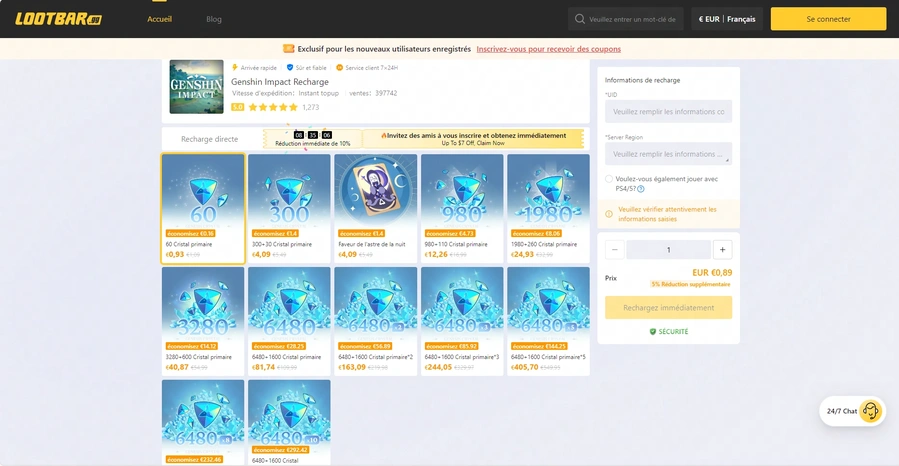Click the Sûr et fiable shield icon
This screenshot has height=466, width=899.
pyautogui.click(x=290, y=68)
